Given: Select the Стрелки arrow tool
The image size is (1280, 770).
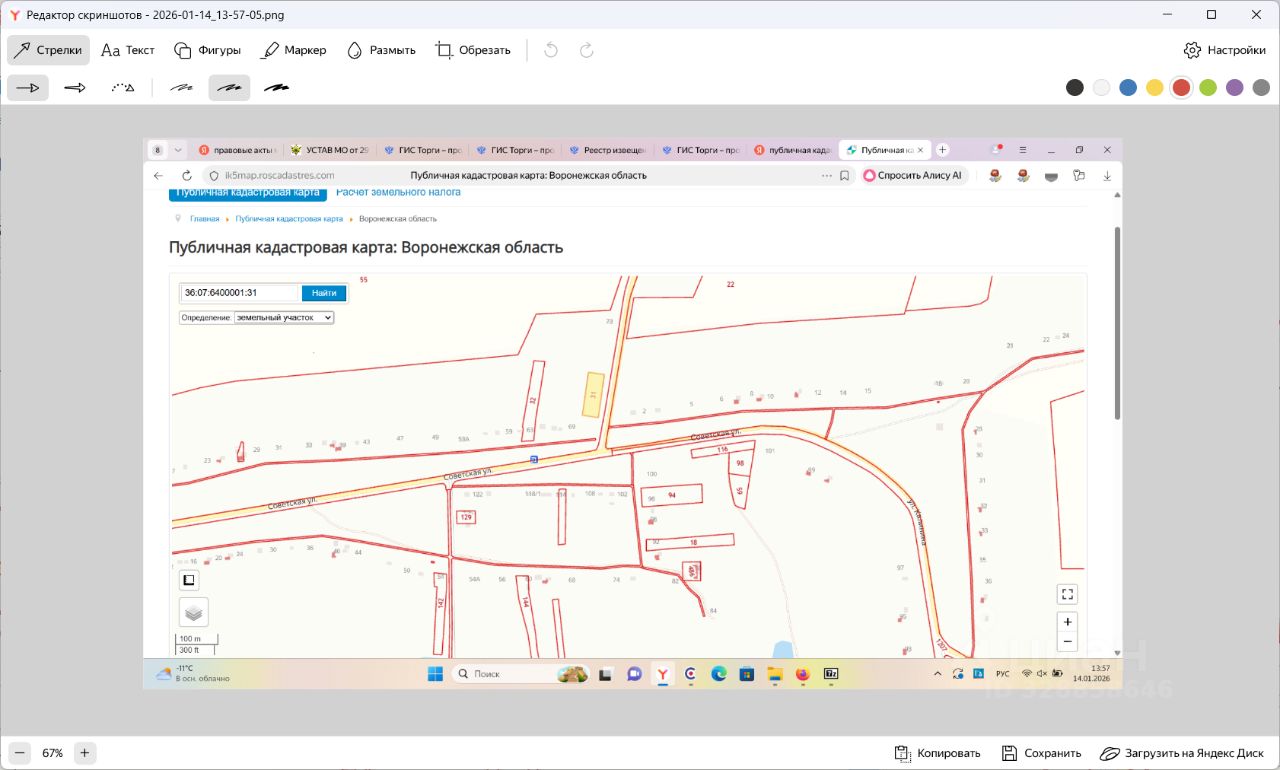Looking at the screenshot, I should coord(48,50).
